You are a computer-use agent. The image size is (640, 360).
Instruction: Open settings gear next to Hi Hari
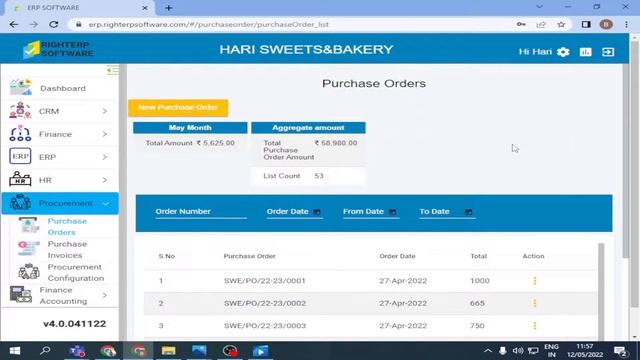point(563,52)
